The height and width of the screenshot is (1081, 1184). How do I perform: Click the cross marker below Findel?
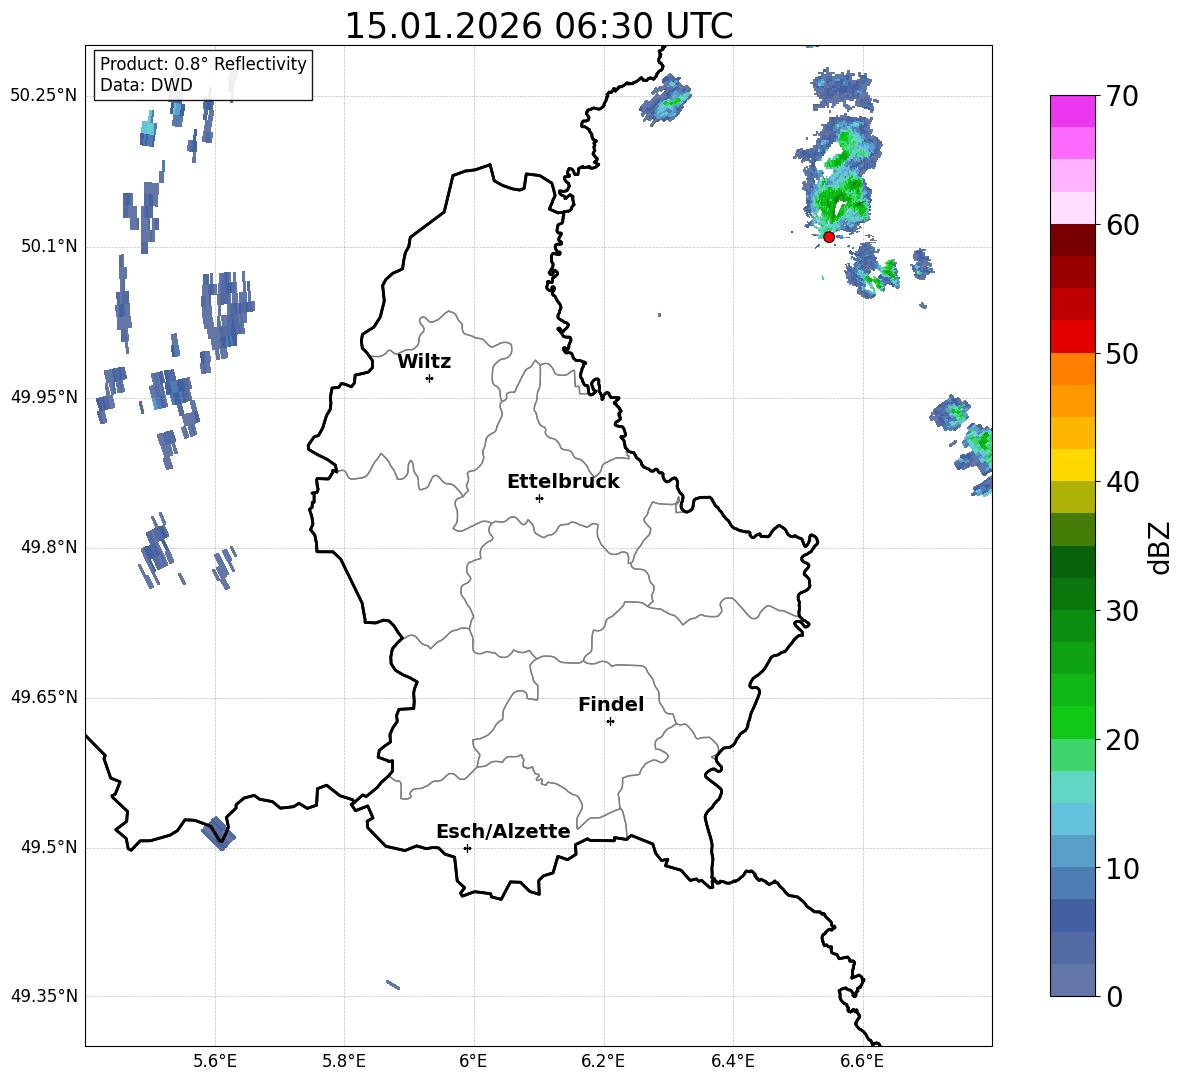pos(610,722)
